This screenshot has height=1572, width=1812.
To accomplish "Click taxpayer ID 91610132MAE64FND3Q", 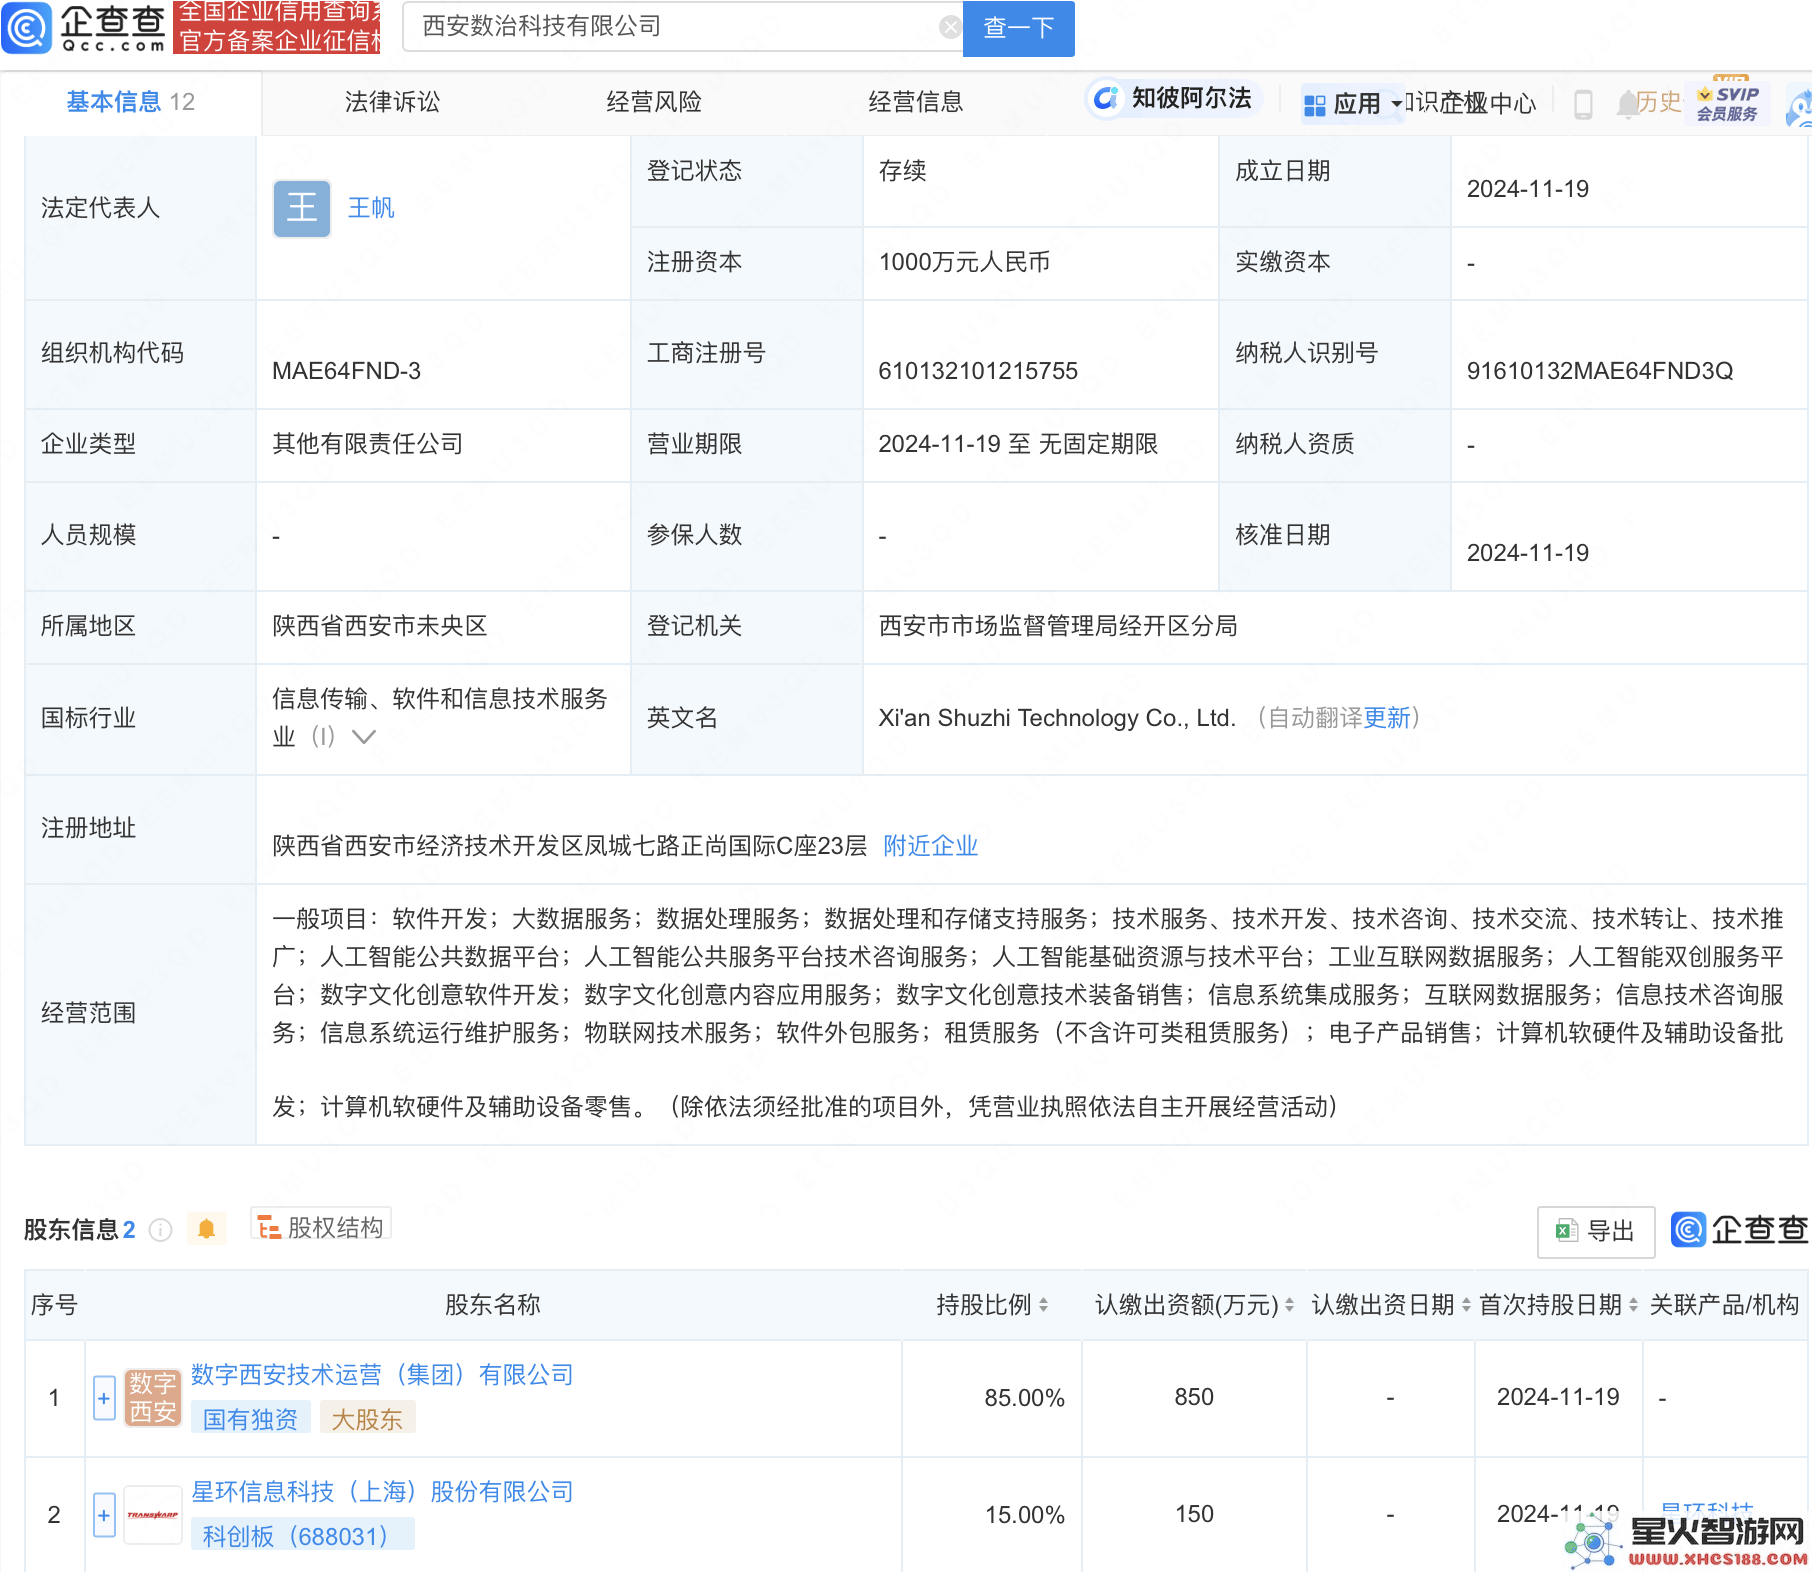I will [1600, 371].
